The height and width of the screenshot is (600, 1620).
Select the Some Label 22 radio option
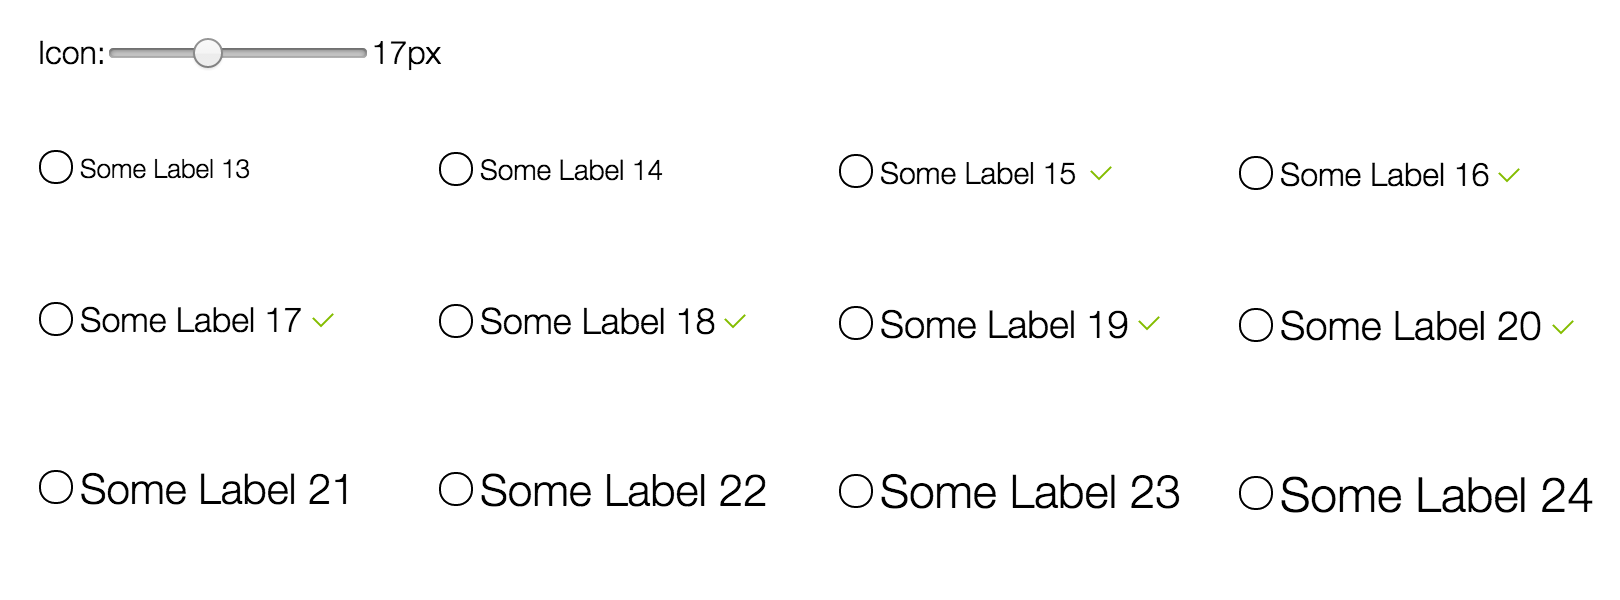tap(456, 489)
